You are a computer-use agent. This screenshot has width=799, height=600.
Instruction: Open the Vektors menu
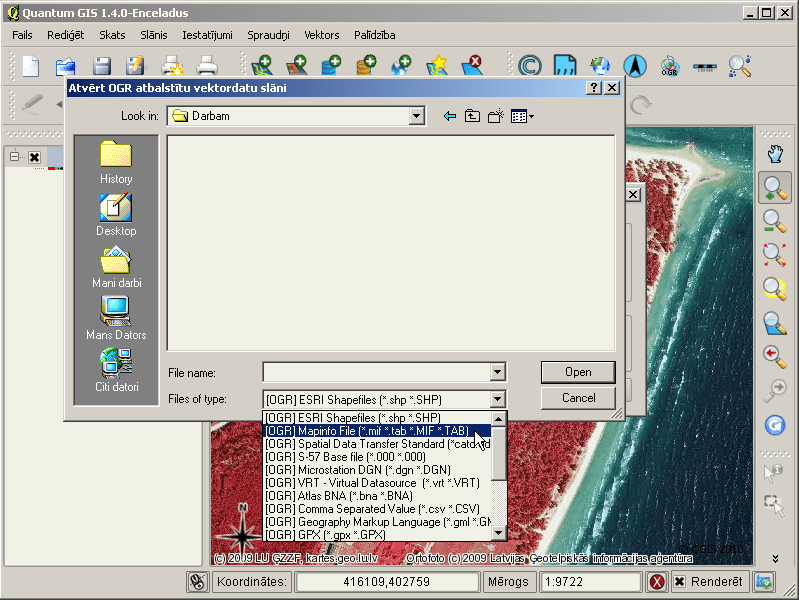click(322, 35)
